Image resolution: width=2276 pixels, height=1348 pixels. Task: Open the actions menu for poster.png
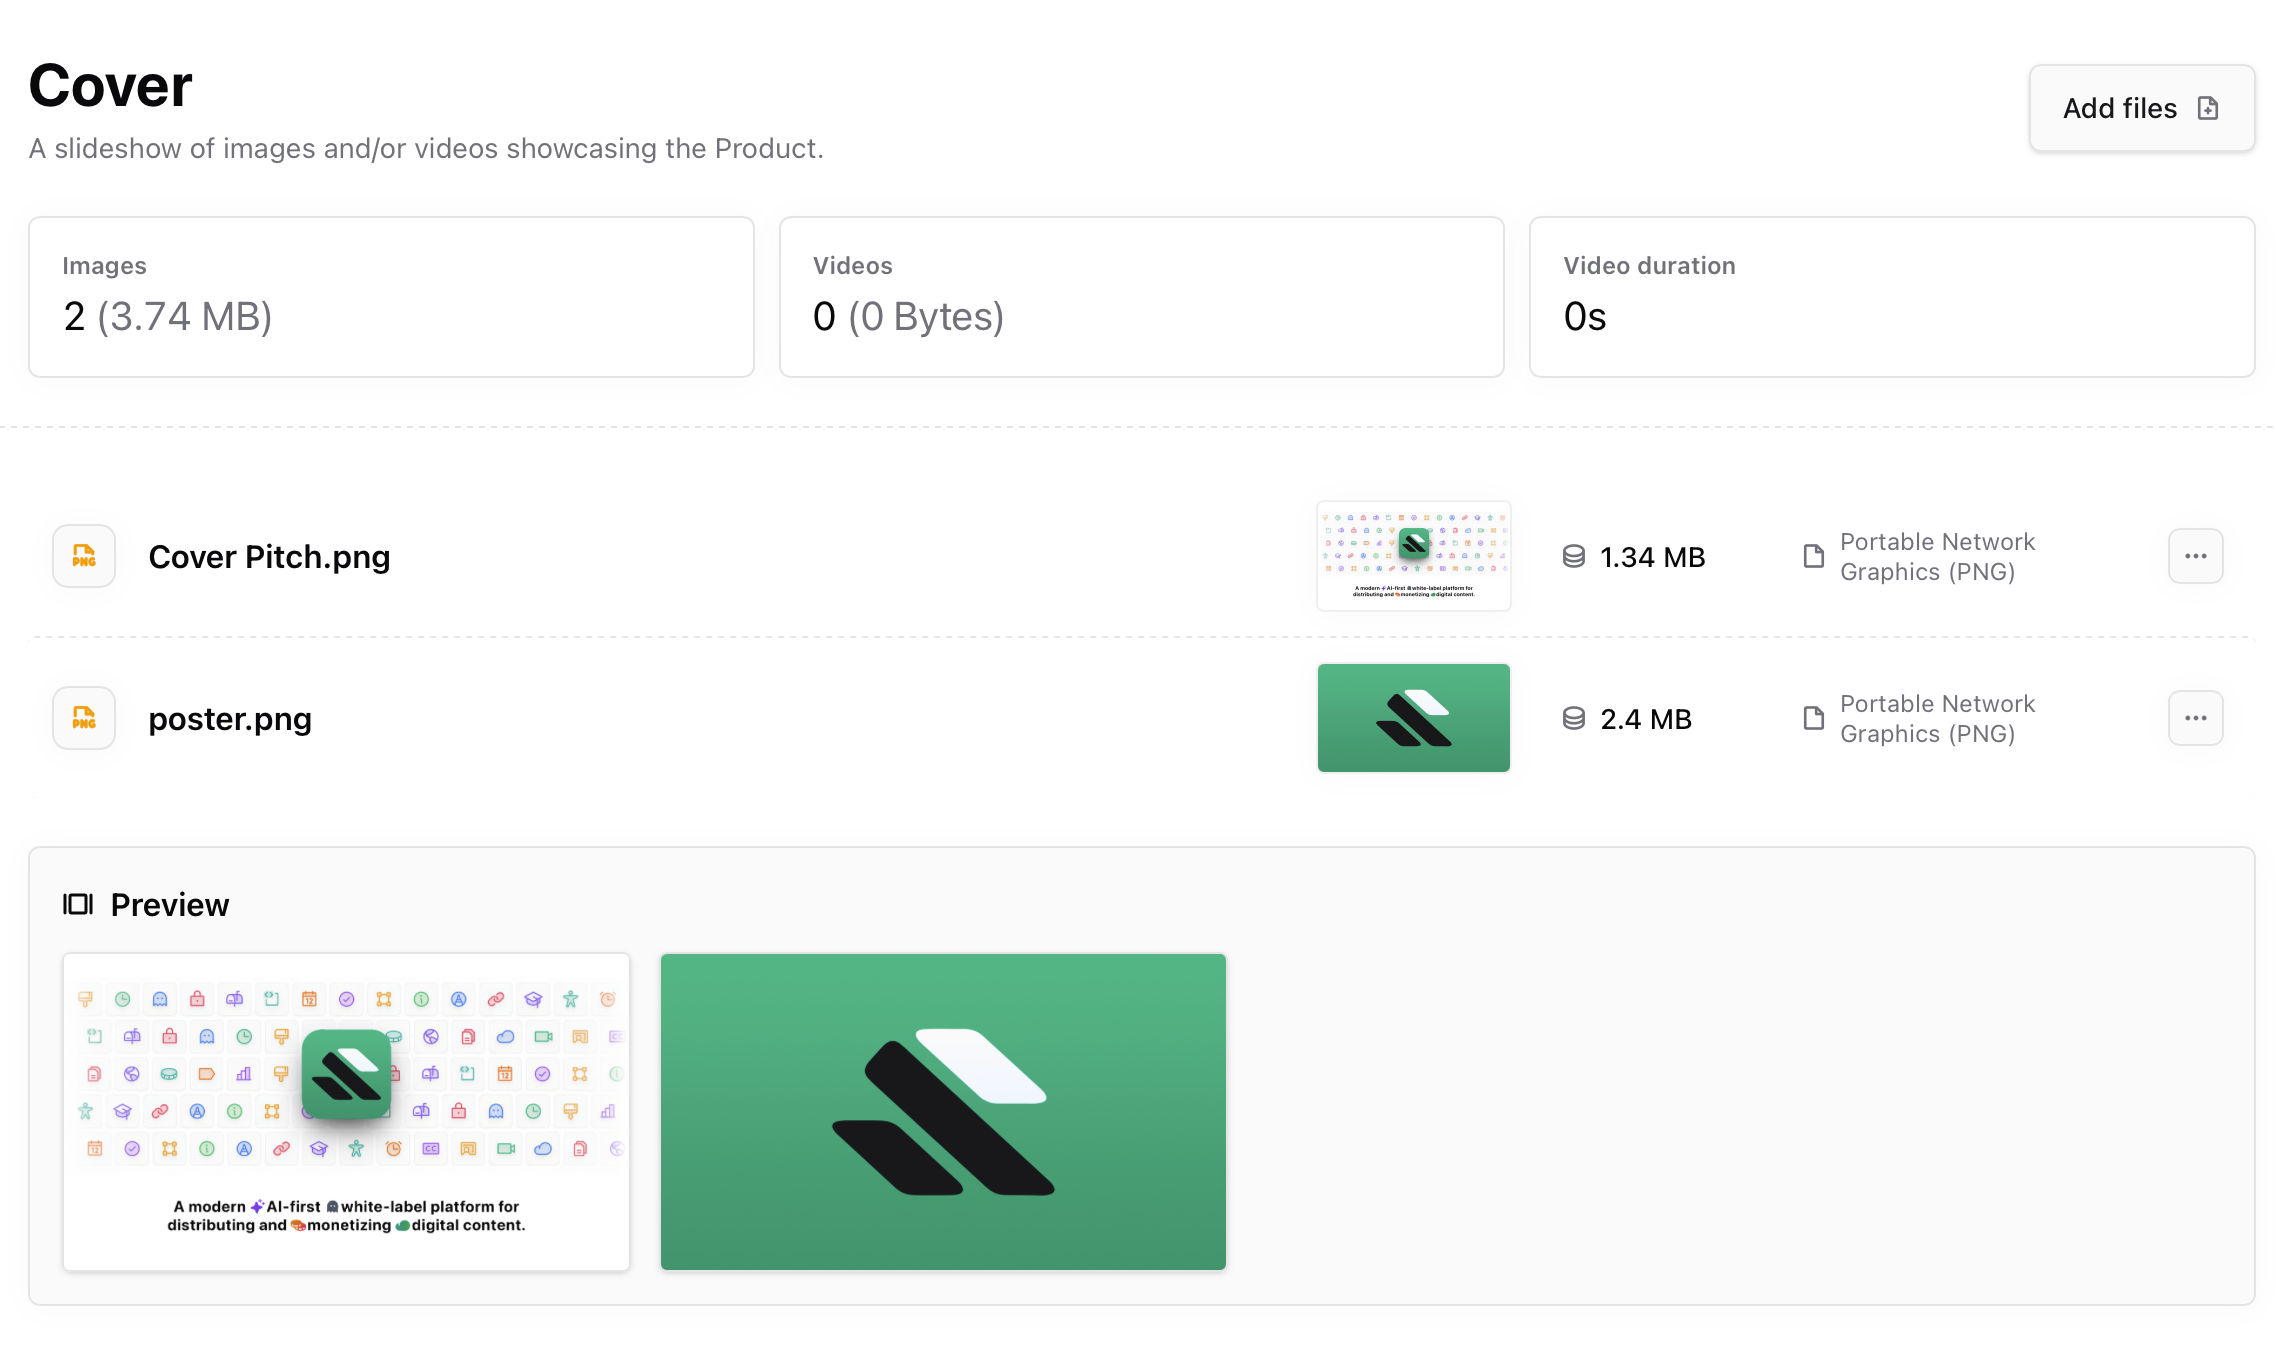pyautogui.click(x=2195, y=718)
